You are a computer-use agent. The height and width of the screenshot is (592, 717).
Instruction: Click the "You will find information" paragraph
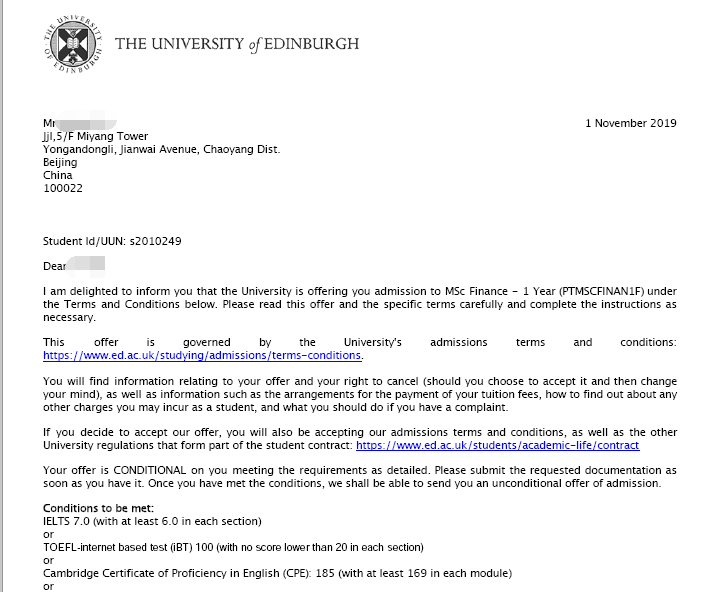359,394
